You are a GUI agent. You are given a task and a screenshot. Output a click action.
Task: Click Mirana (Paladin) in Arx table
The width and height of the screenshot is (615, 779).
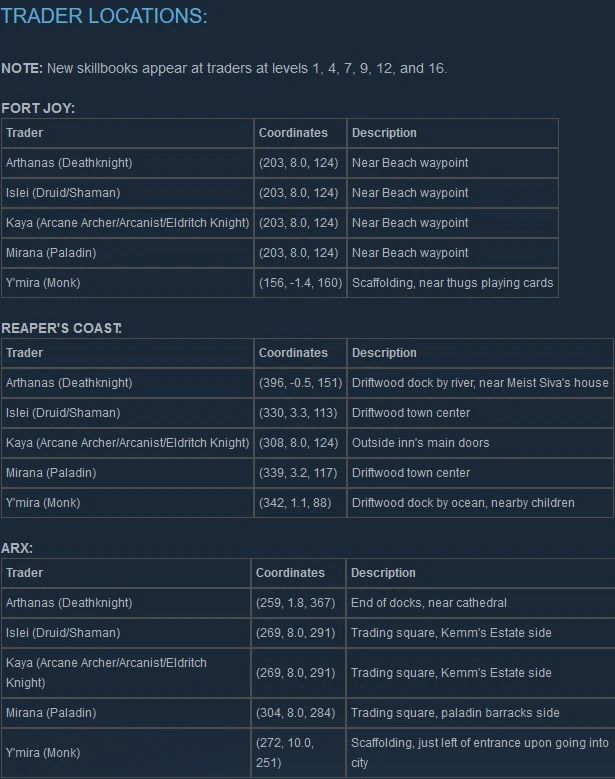click(51, 713)
